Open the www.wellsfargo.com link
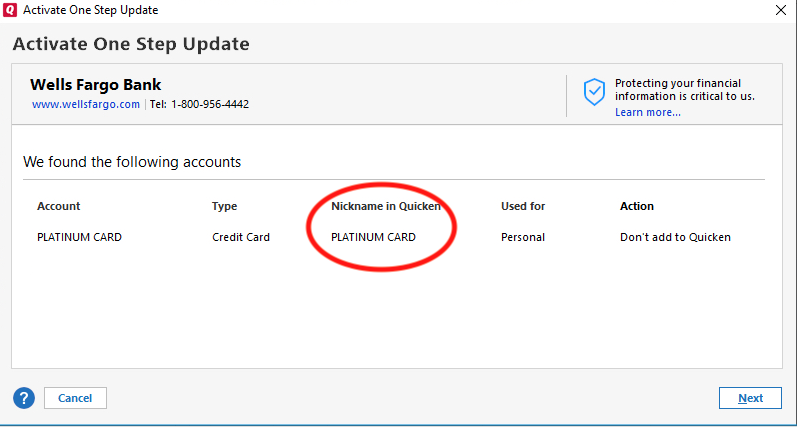The image size is (797, 427). pyautogui.click(x=86, y=104)
